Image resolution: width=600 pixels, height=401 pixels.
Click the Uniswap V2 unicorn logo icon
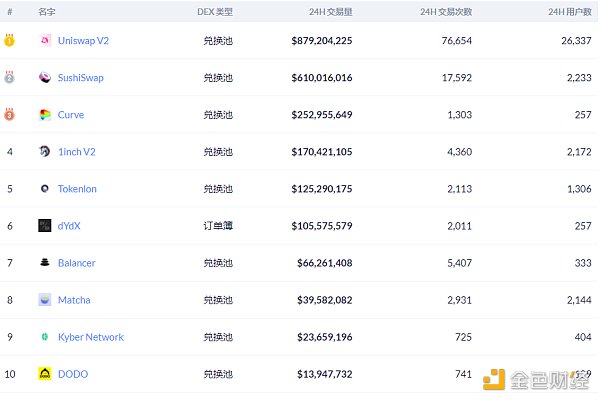45,41
